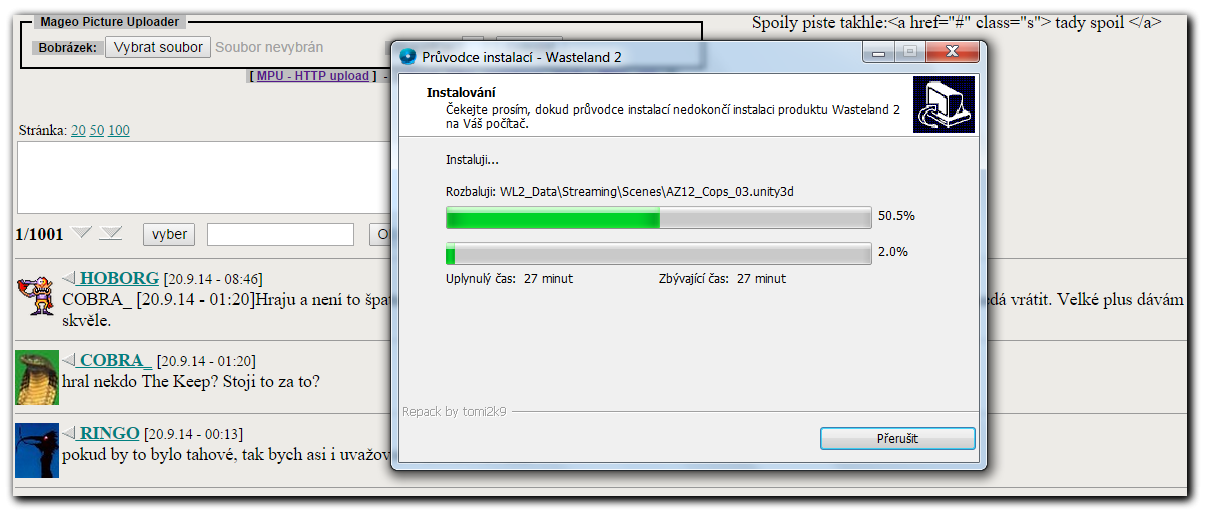Click the reply arrow next to RINGO
This screenshot has height=520, width=1231.
coord(69,433)
